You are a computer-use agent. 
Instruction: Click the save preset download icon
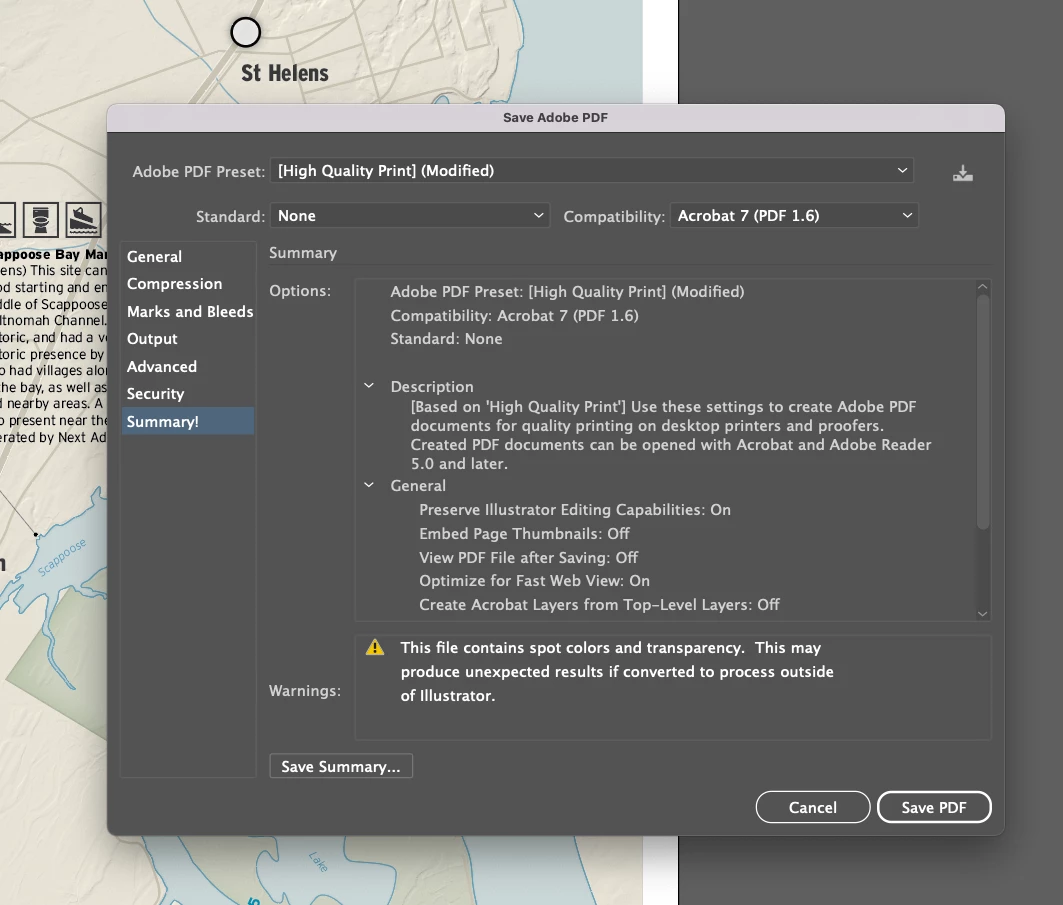click(962, 174)
